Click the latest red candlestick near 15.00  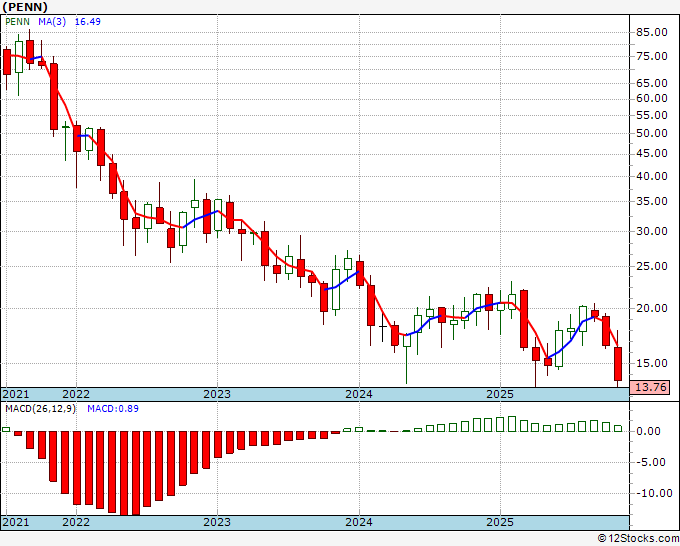[x=618, y=364]
